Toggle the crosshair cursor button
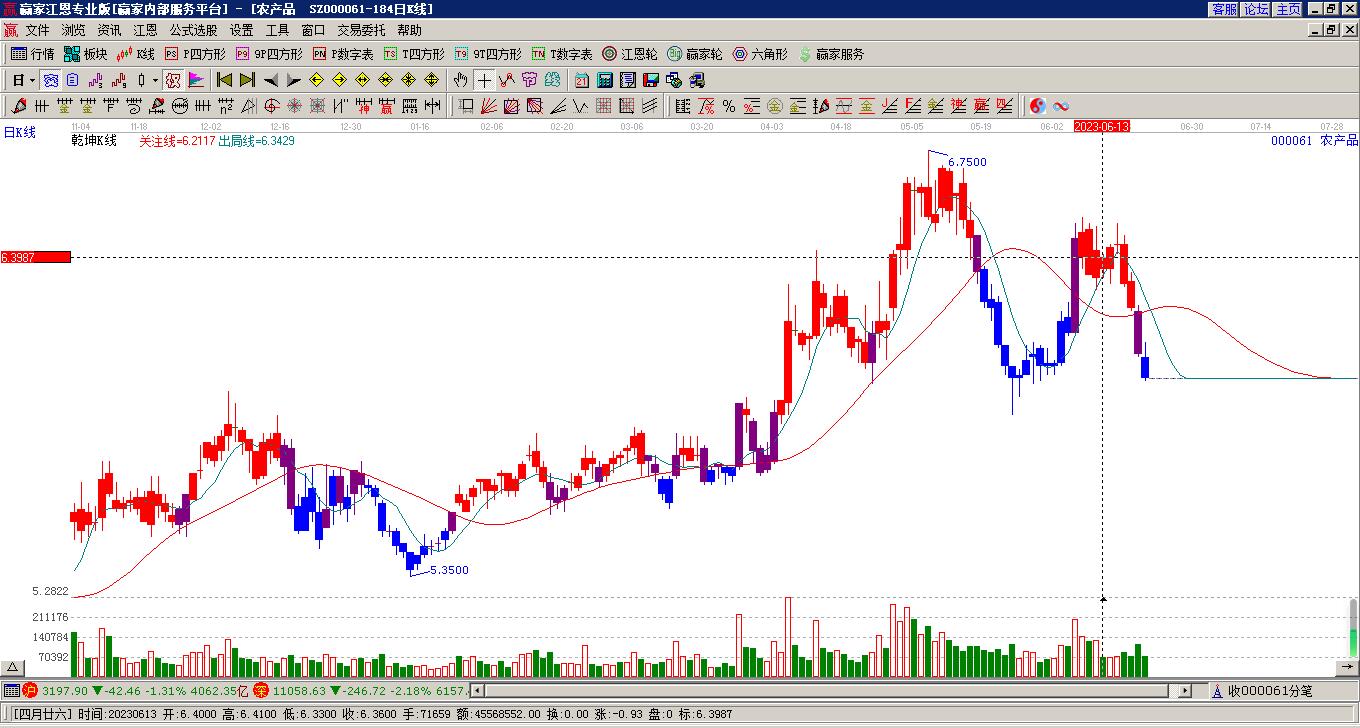Screen dimensions: 1360x728 484,80
